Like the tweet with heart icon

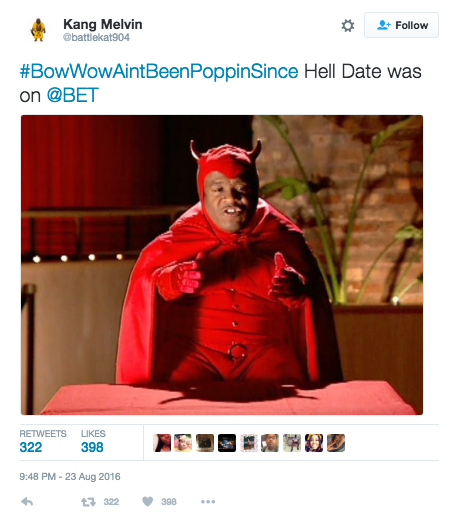tap(147, 502)
